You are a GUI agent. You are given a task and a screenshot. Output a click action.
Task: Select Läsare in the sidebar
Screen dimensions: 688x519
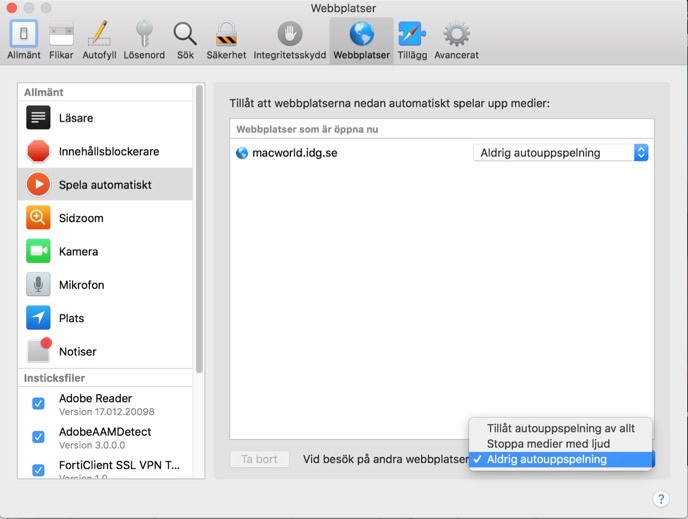(x=105, y=118)
